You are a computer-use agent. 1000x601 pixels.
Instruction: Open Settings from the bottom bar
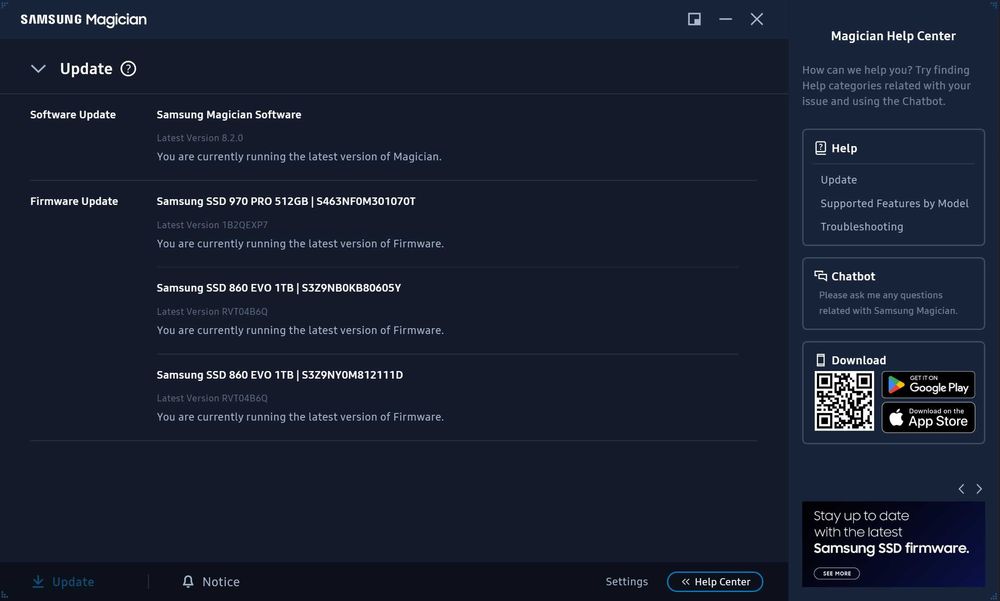[x=627, y=581]
